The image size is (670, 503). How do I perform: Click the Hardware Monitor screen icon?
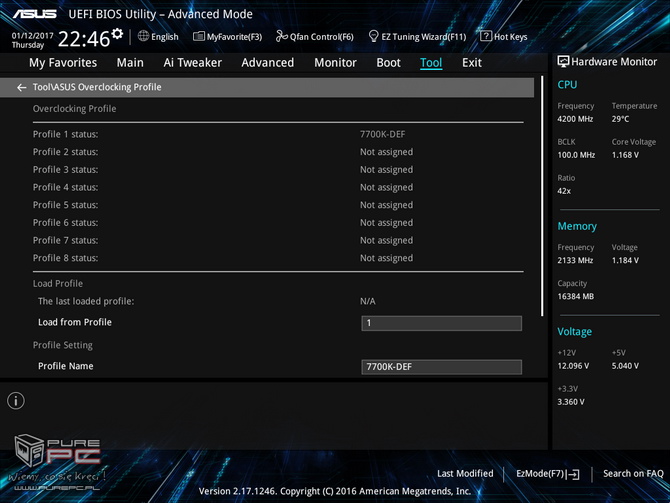coord(563,62)
